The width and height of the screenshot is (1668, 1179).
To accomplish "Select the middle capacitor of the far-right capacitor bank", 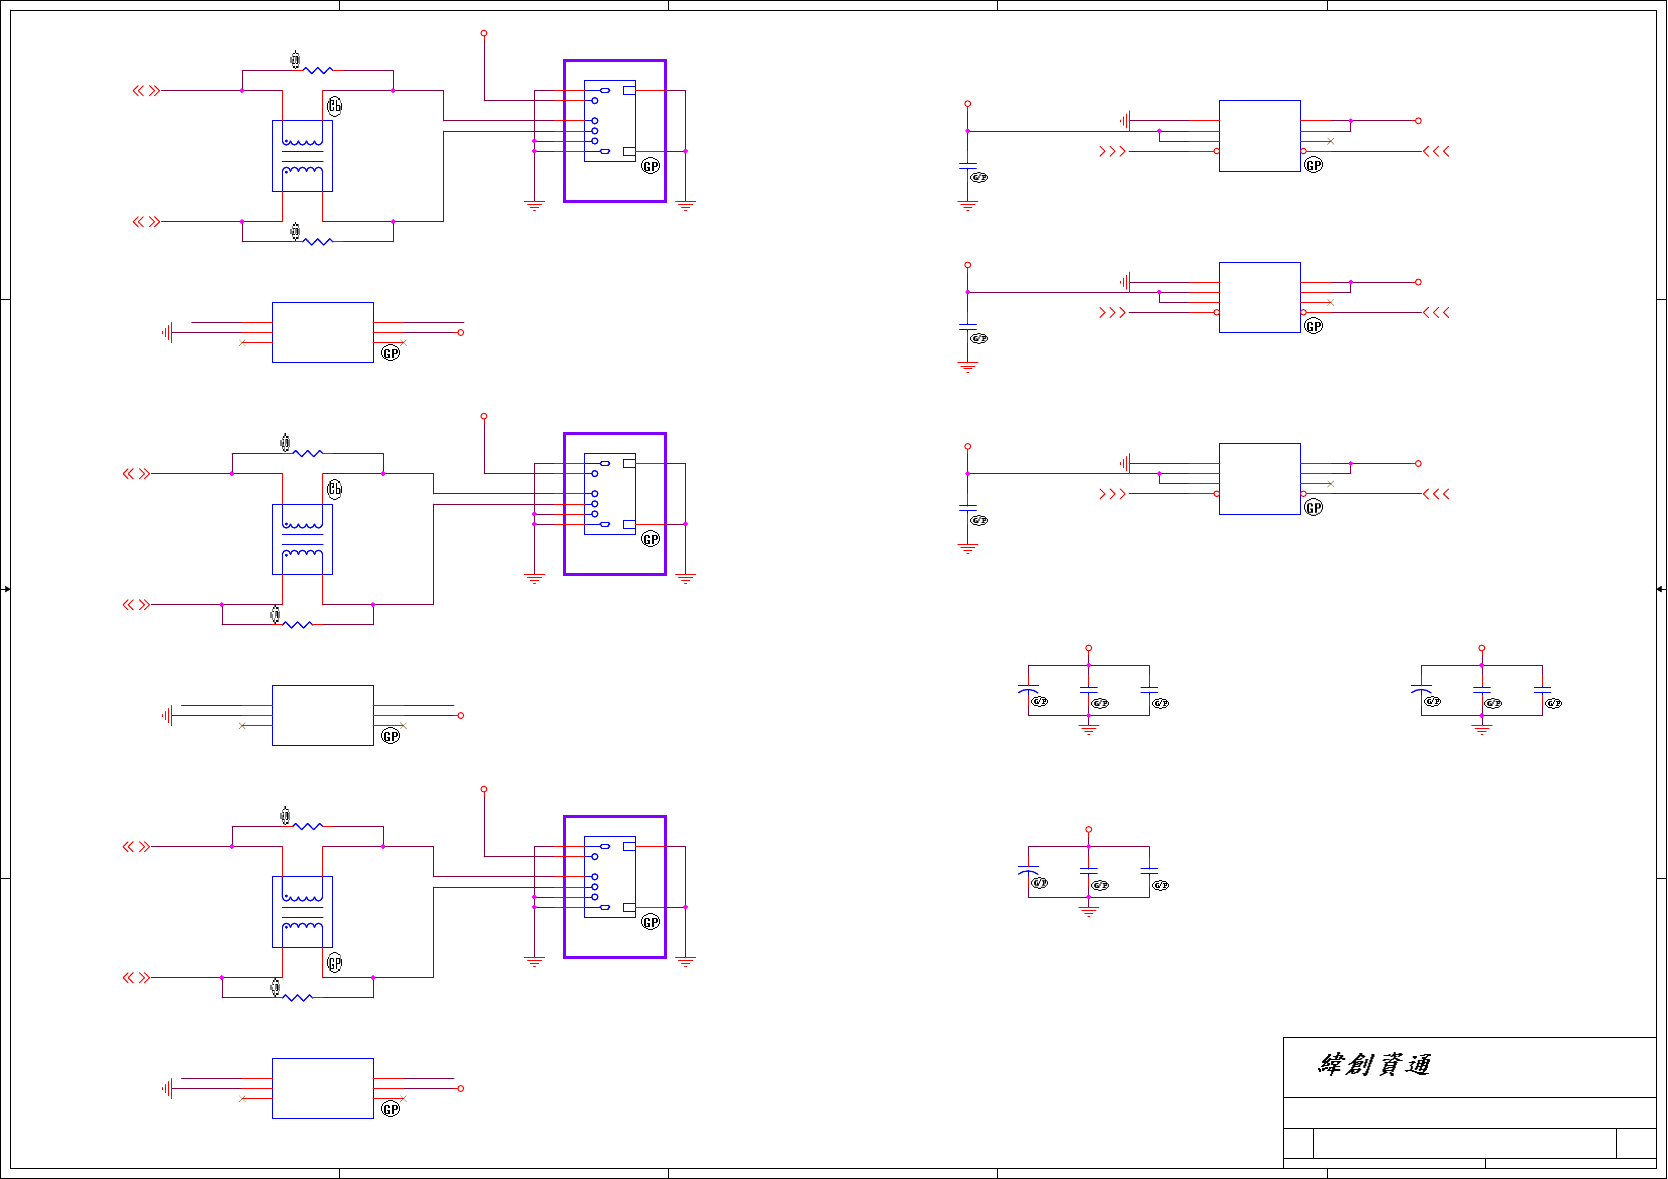I will point(1482,690).
